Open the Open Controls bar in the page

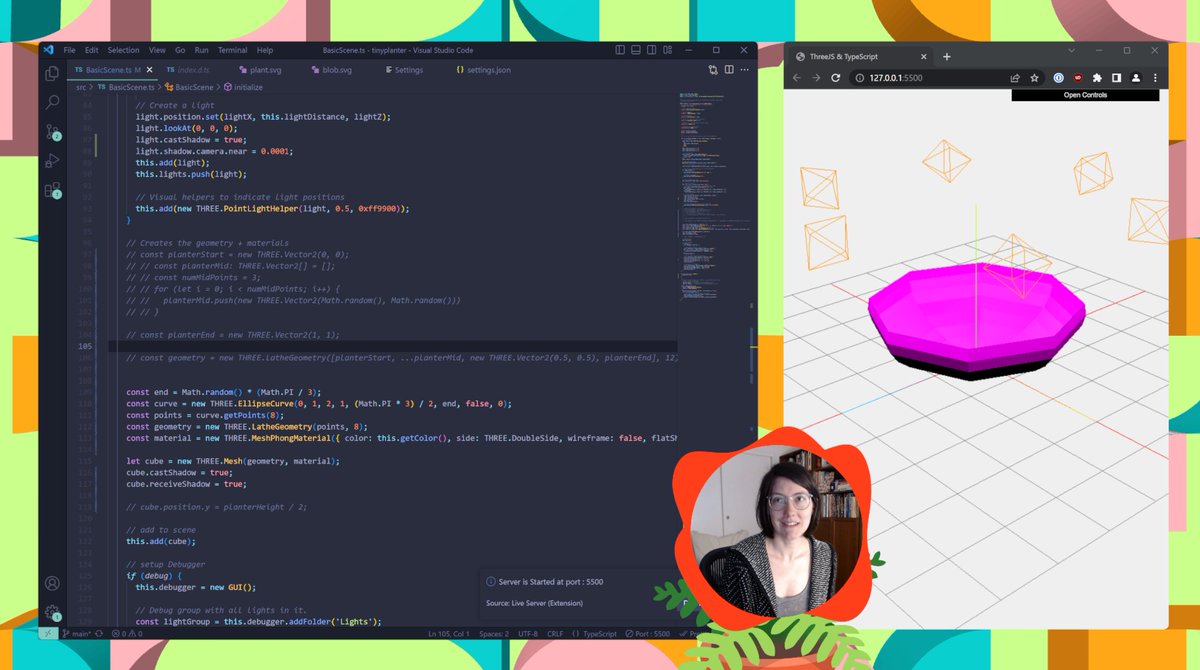tap(1085, 95)
